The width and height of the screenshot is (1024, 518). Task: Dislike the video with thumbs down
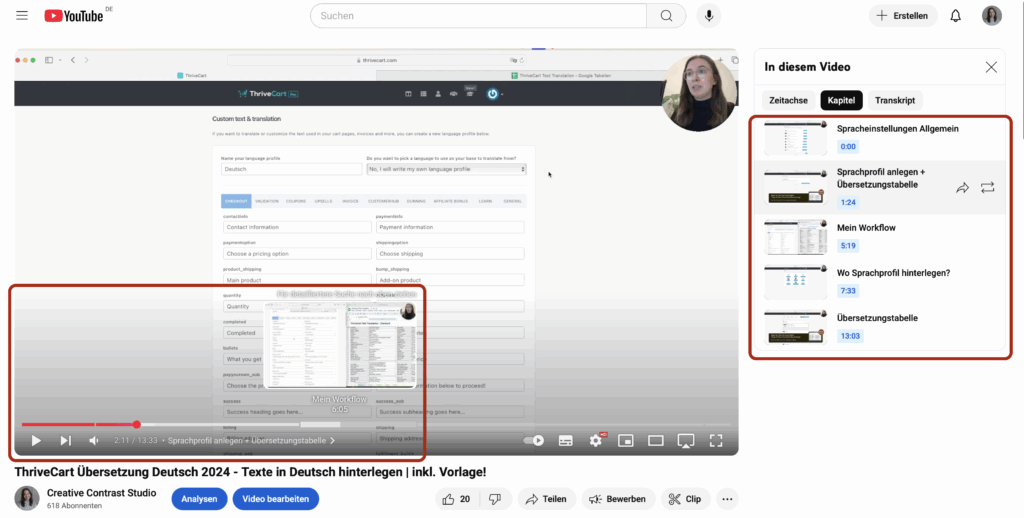(495, 499)
